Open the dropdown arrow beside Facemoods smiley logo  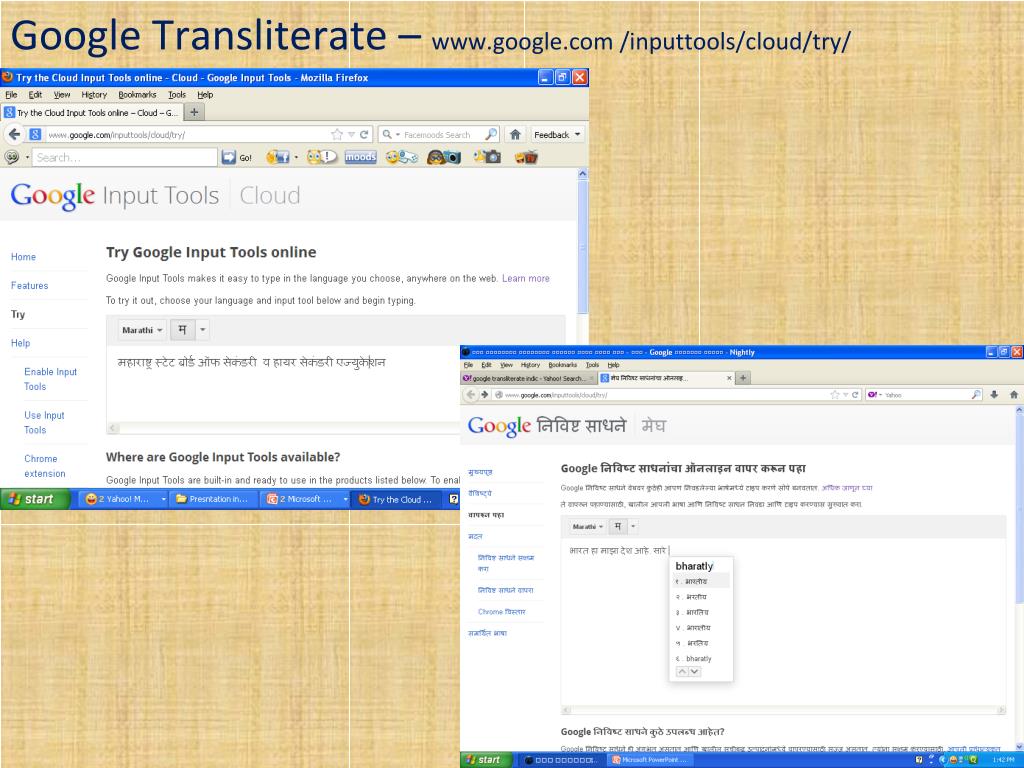[x=27, y=157]
